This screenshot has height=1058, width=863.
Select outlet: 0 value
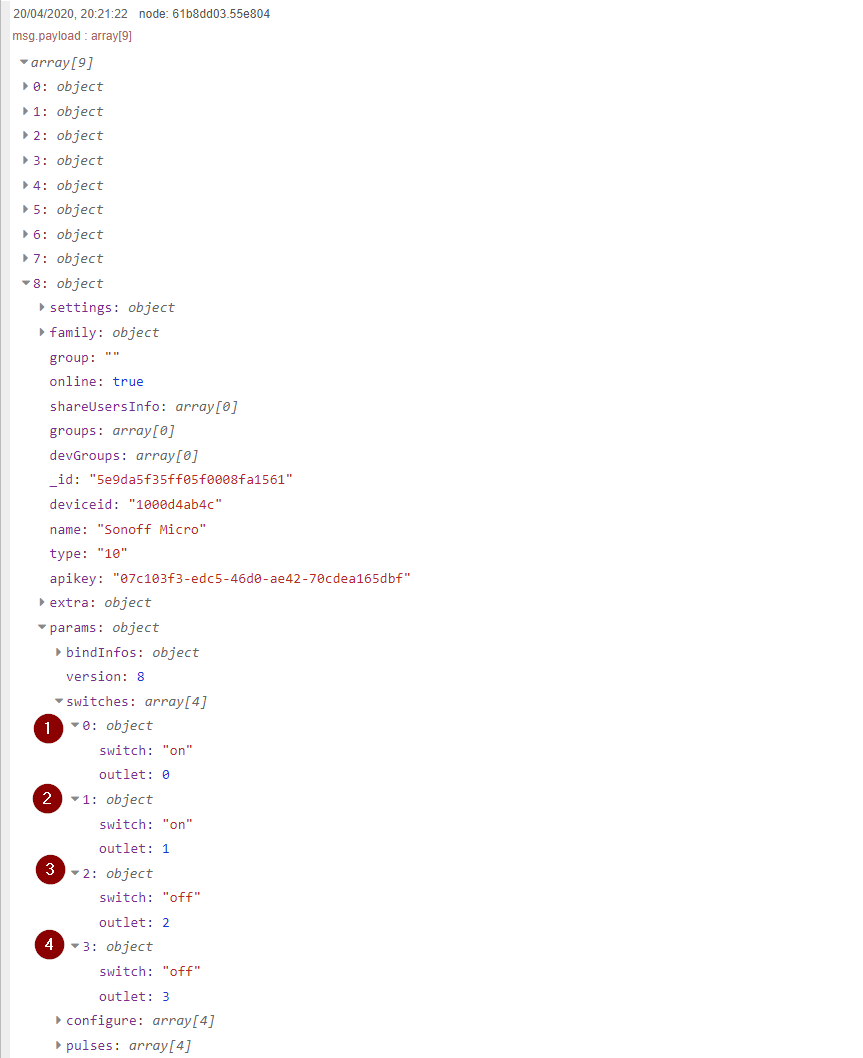click(x=165, y=775)
